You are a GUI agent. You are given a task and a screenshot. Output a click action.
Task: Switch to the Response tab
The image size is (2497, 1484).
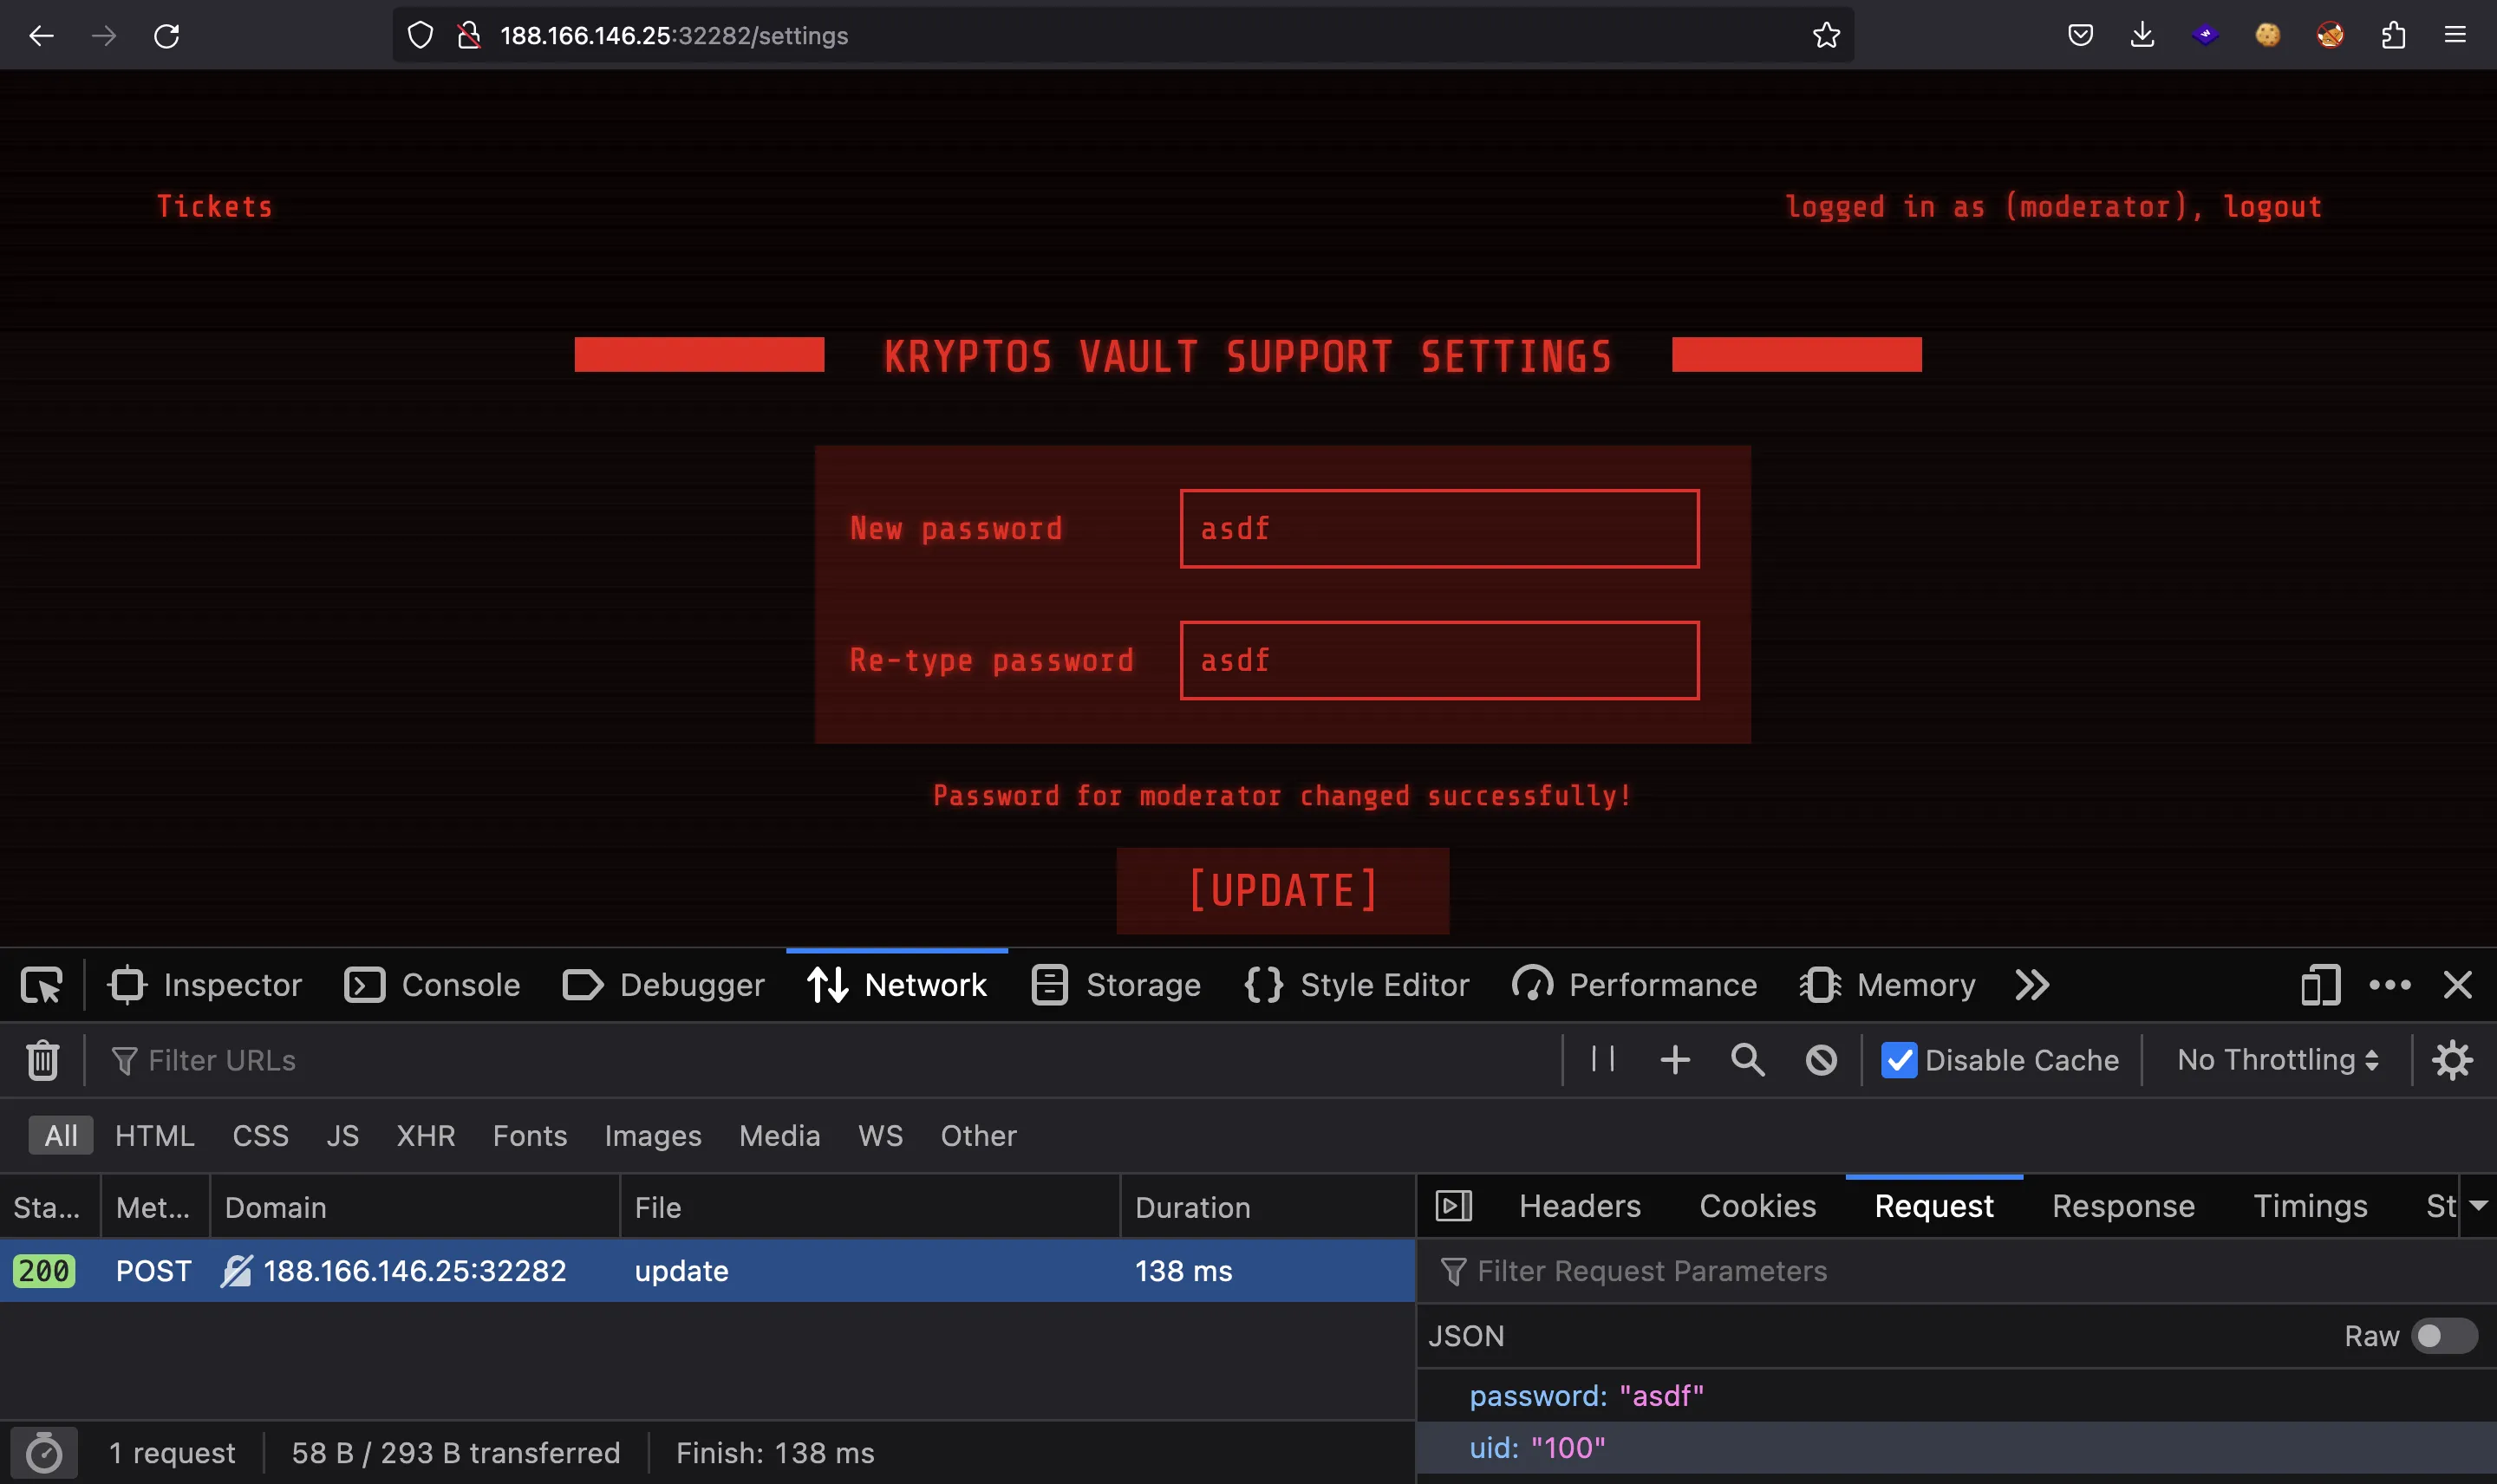click(x=2122, y=1205)
